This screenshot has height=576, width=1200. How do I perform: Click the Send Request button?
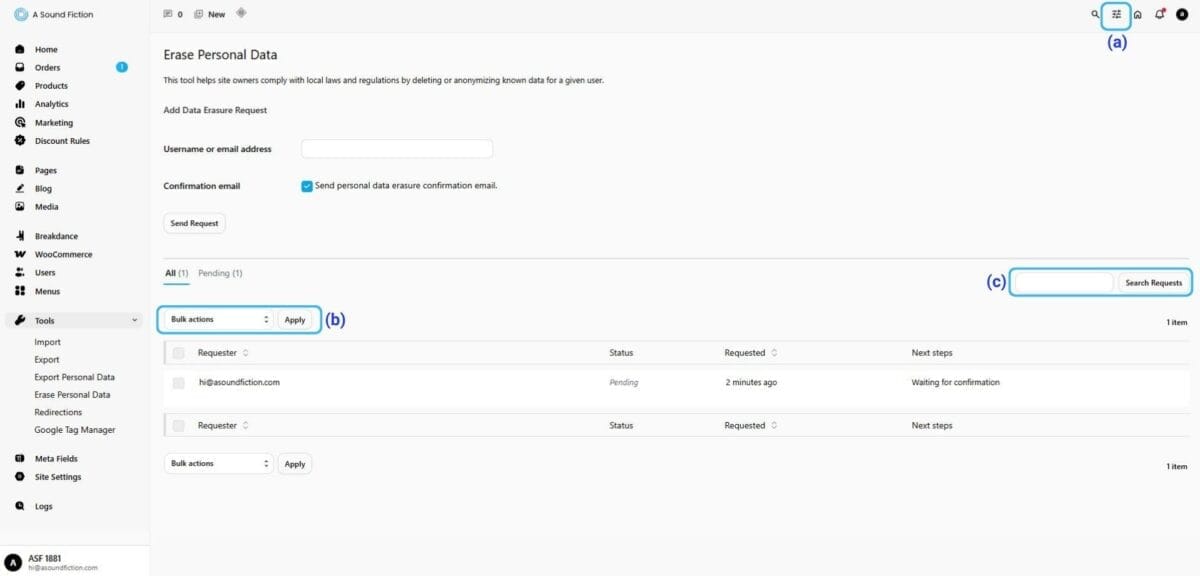click(194, 223)
